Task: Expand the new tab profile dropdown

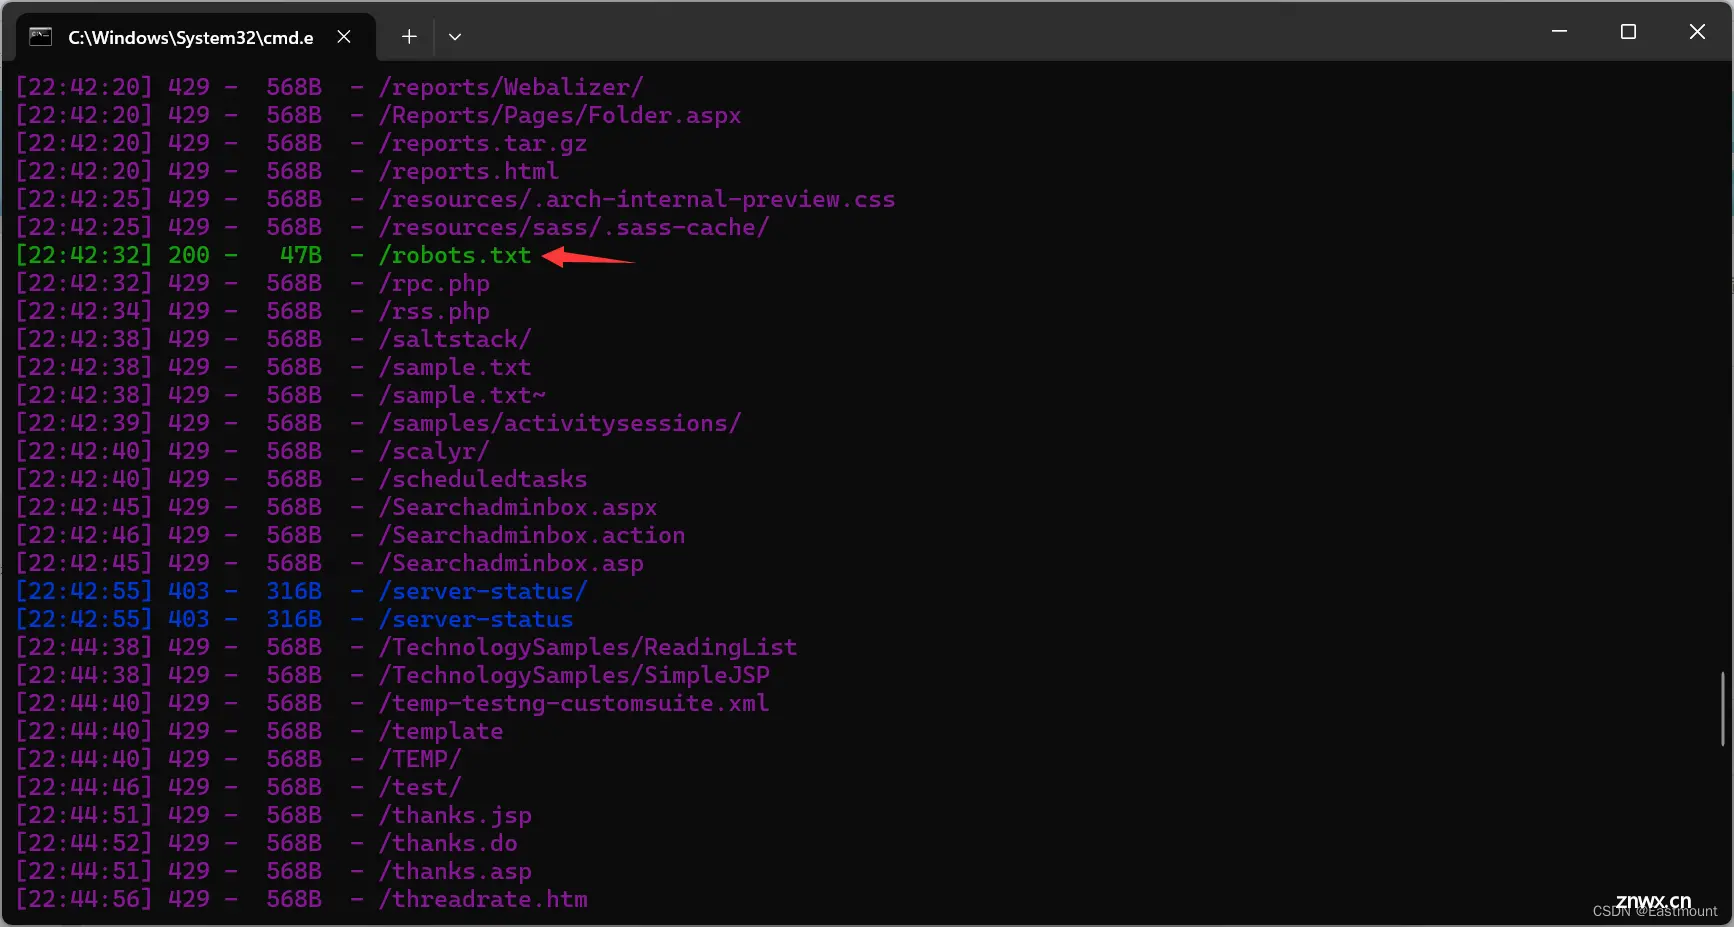Action: click(455, 37)
